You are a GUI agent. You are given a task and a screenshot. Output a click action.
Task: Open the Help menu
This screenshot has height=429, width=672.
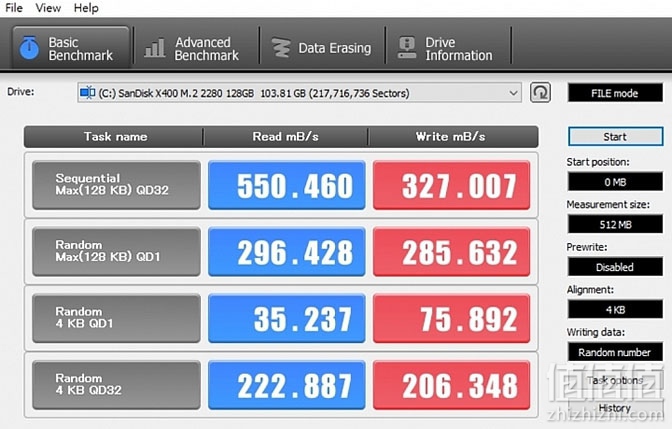pyautogui.click(x=86, y=8)
